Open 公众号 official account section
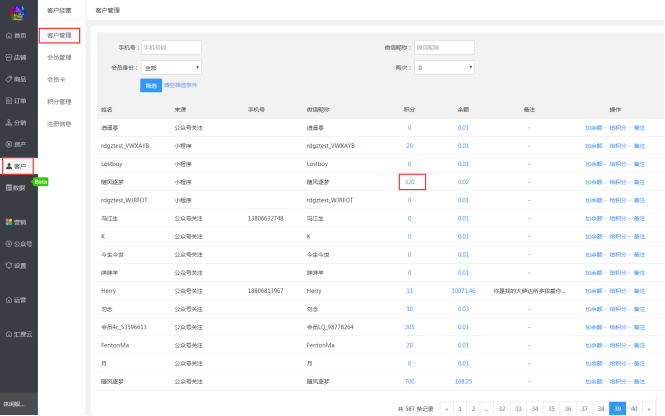 click(x=18, y=243)
